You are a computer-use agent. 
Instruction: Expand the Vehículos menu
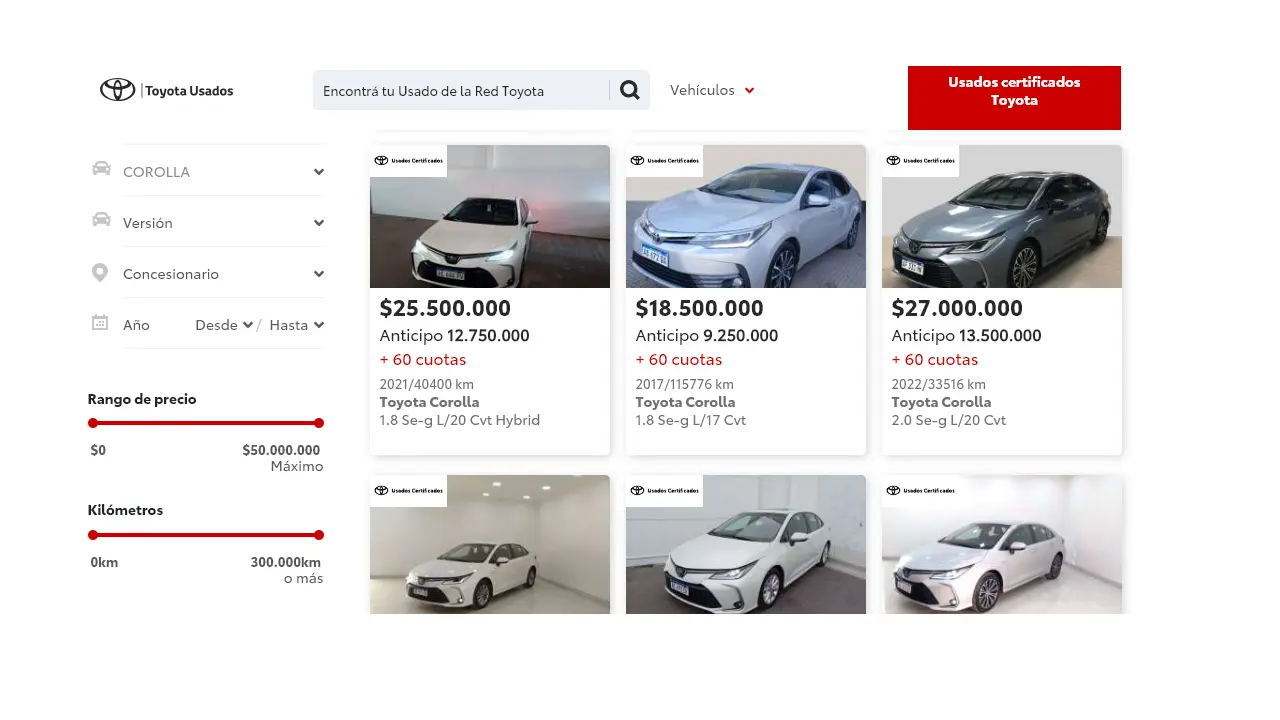[x=712, y=90]
